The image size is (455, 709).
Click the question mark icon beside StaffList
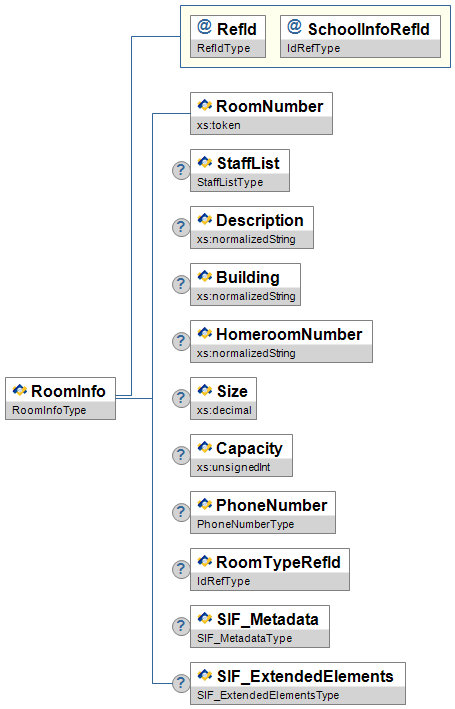pyautogui.click(x=181, y=170)
